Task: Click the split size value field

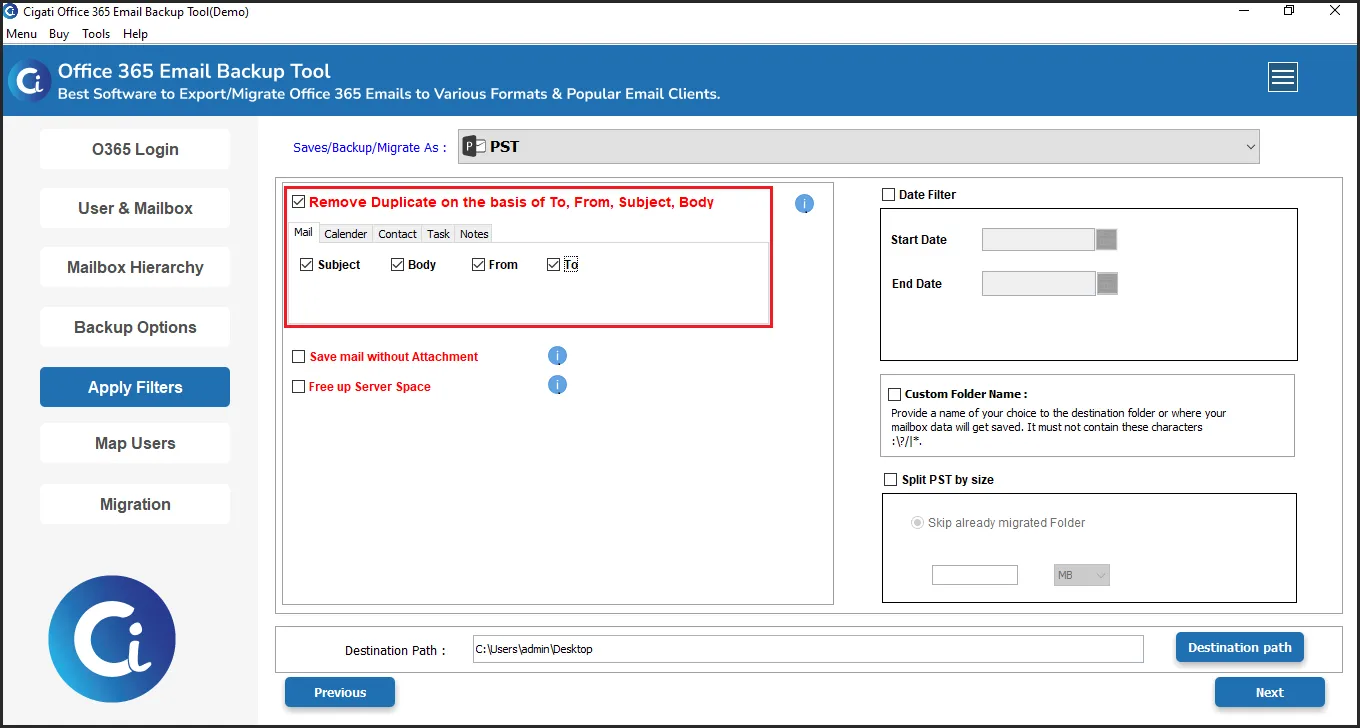Action: (975, 575)
